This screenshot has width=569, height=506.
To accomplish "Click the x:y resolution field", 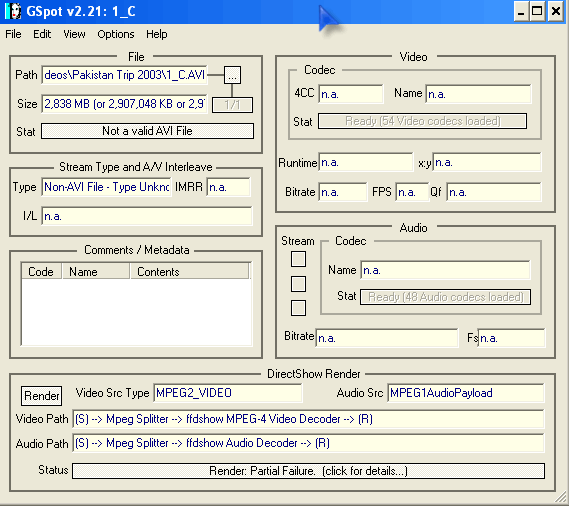I will (487, 162).
